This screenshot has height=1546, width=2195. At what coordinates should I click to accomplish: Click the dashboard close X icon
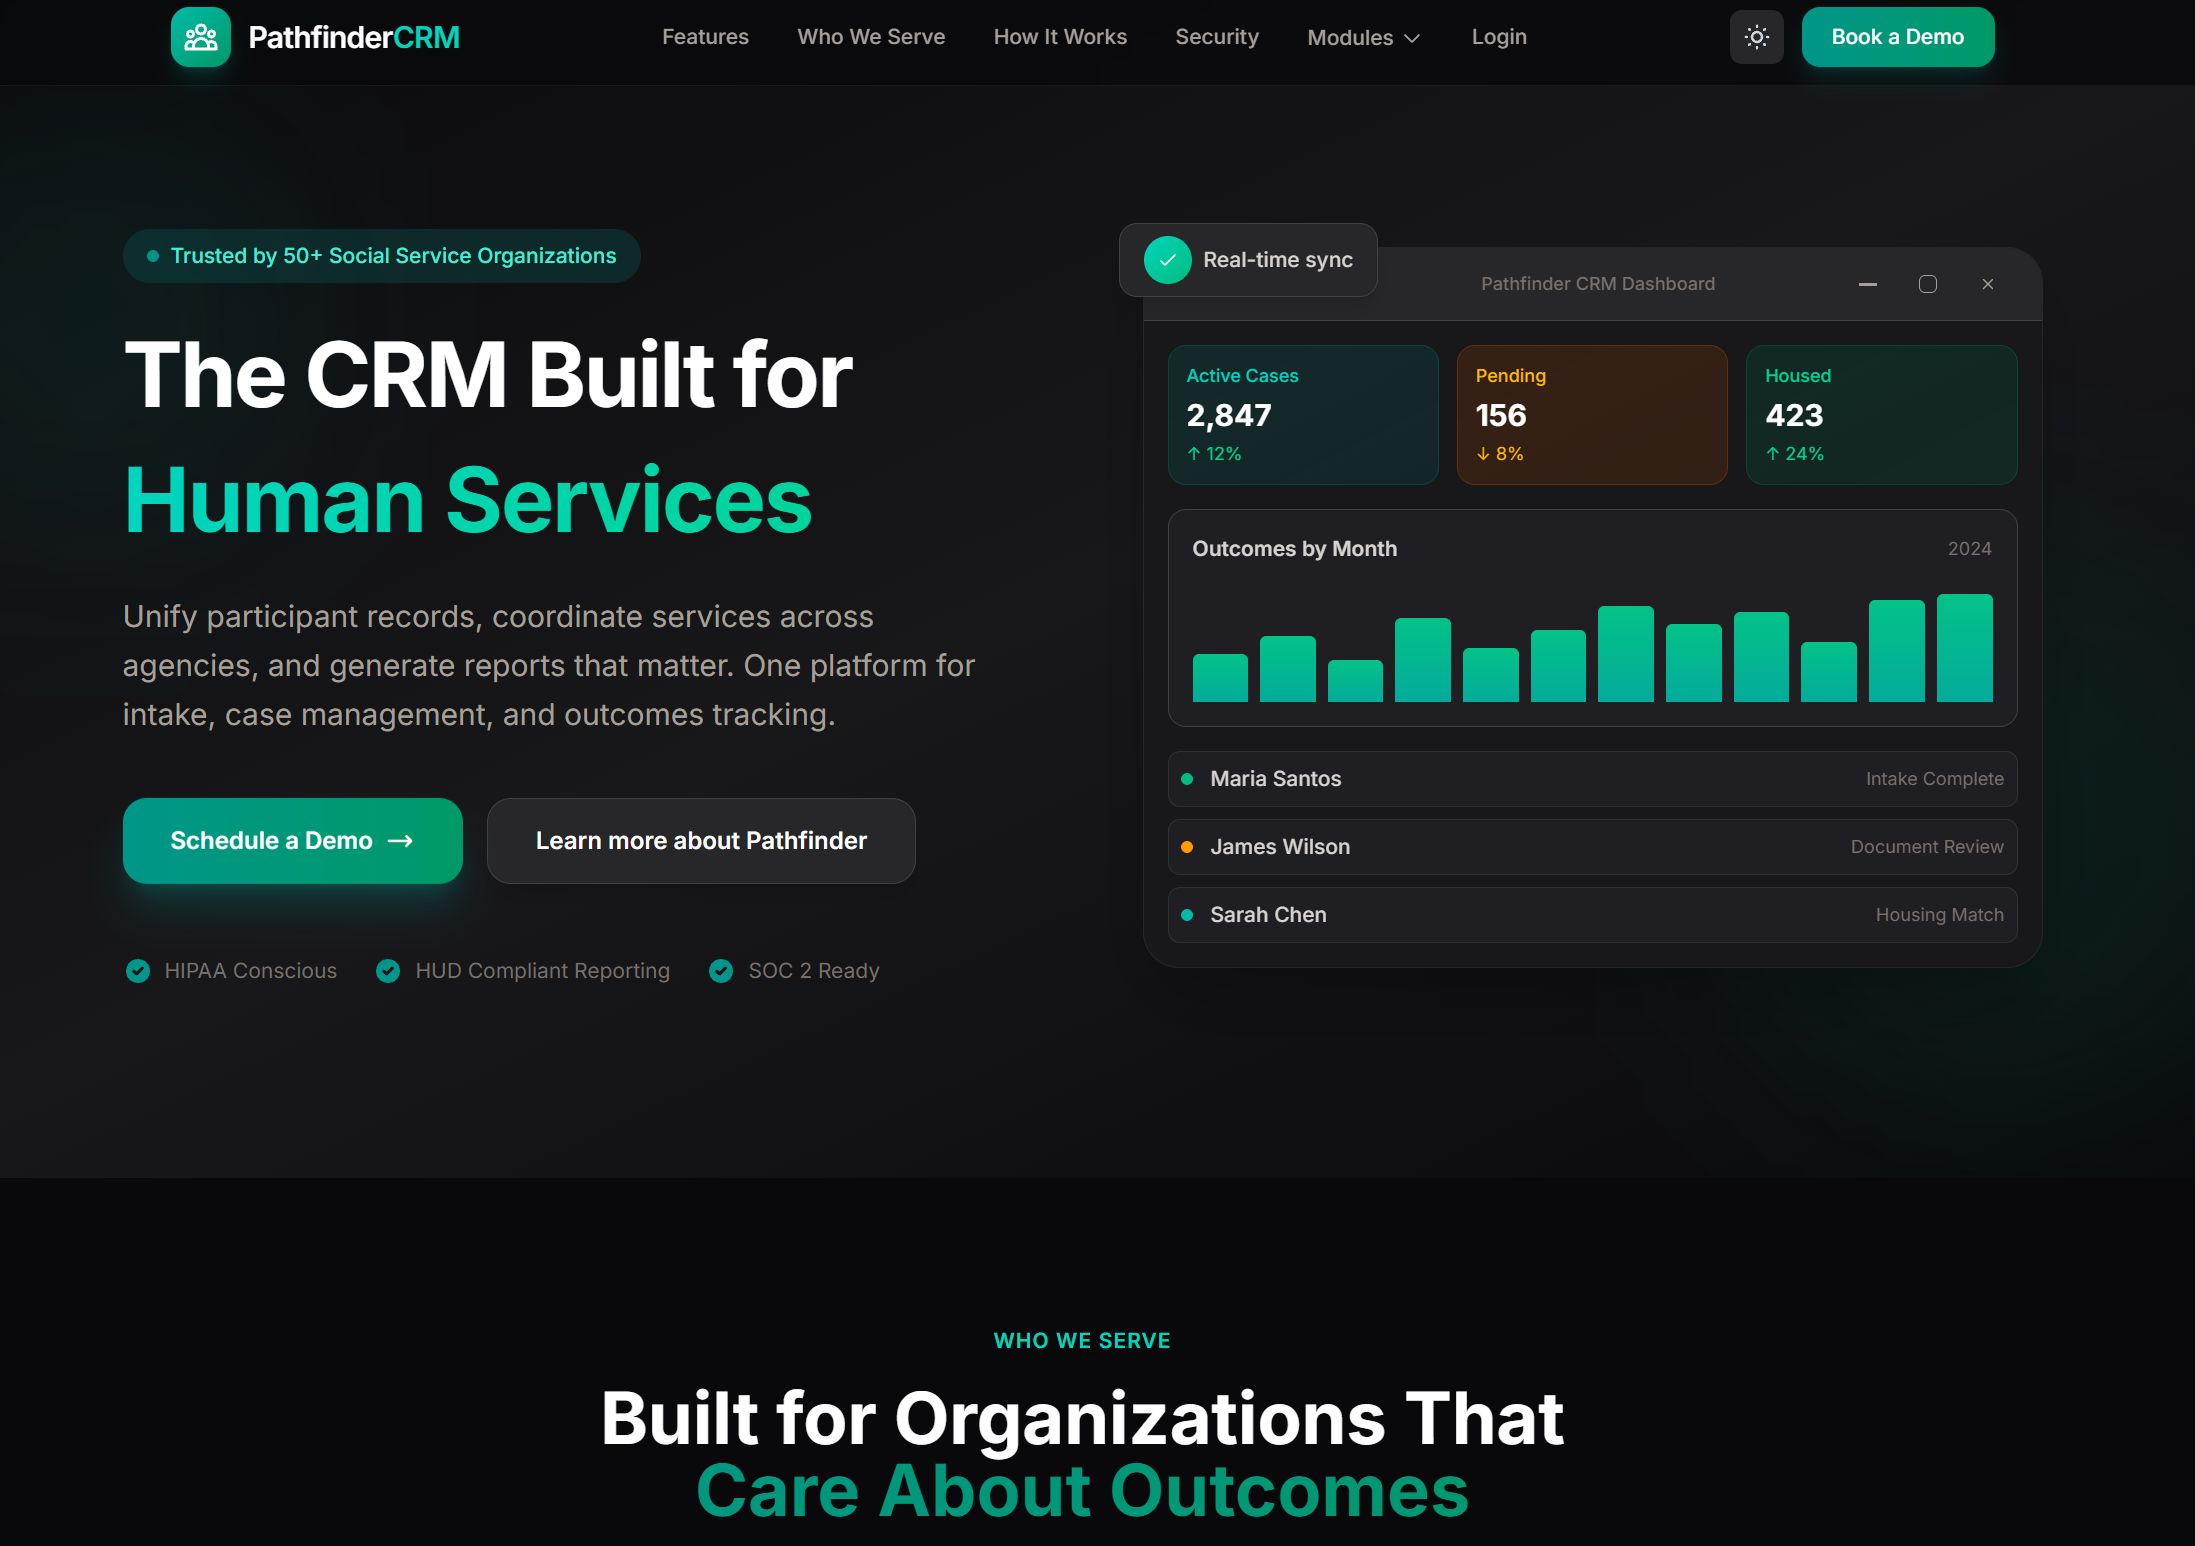click(x=1987, y=285)
